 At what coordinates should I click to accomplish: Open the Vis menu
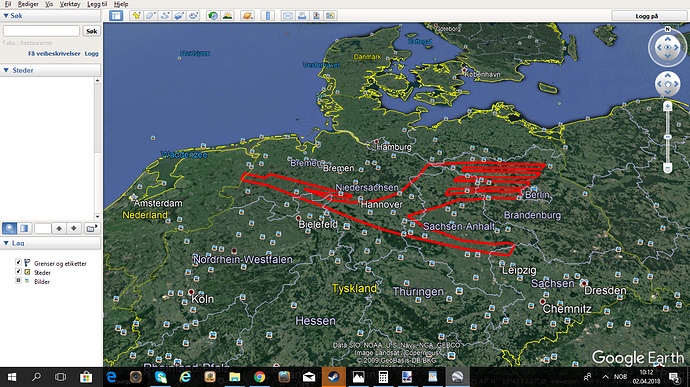pyautogui.click(x=49, y=4)
